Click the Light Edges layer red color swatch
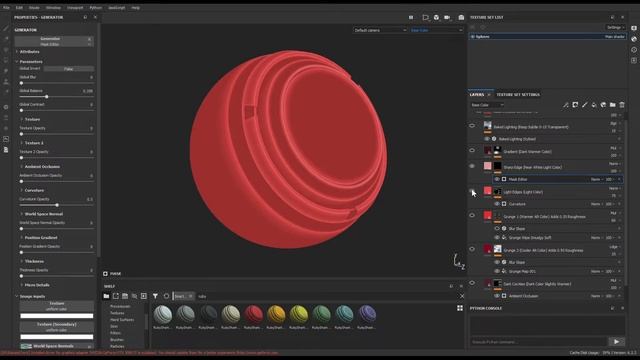Screen dimensions: 640x360 point(488,191)
